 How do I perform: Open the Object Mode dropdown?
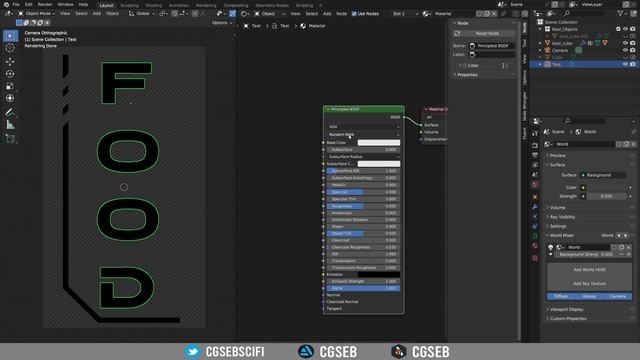[36, 13]
